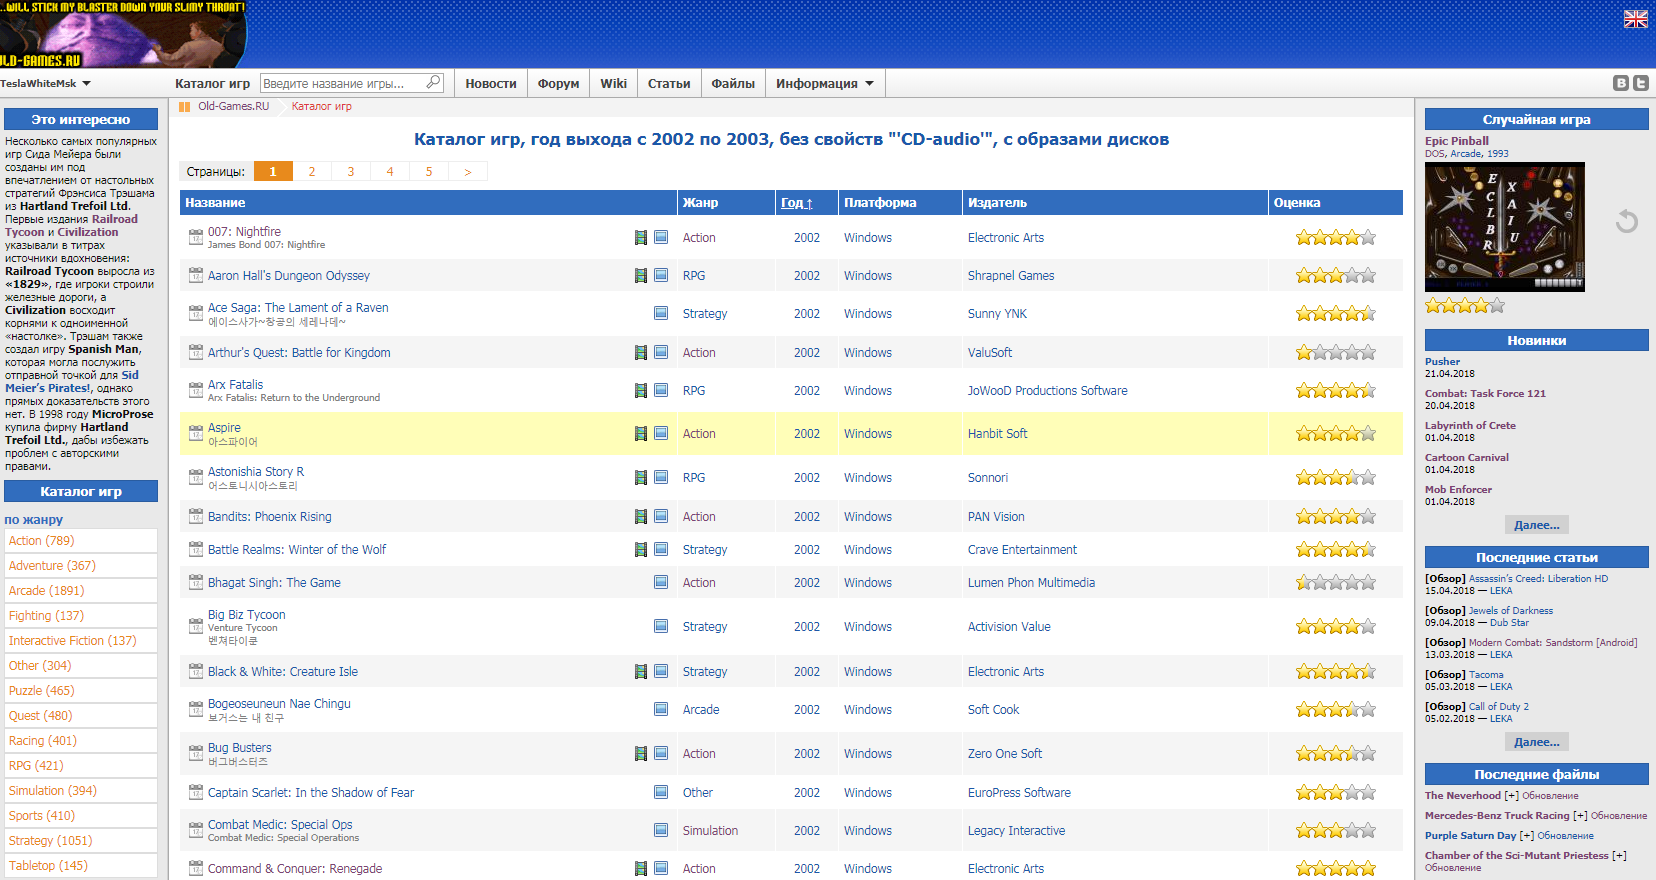Open screenshots icon for Aspire
The width and height of the screenshot is (1656, 880).
(641, 434)
